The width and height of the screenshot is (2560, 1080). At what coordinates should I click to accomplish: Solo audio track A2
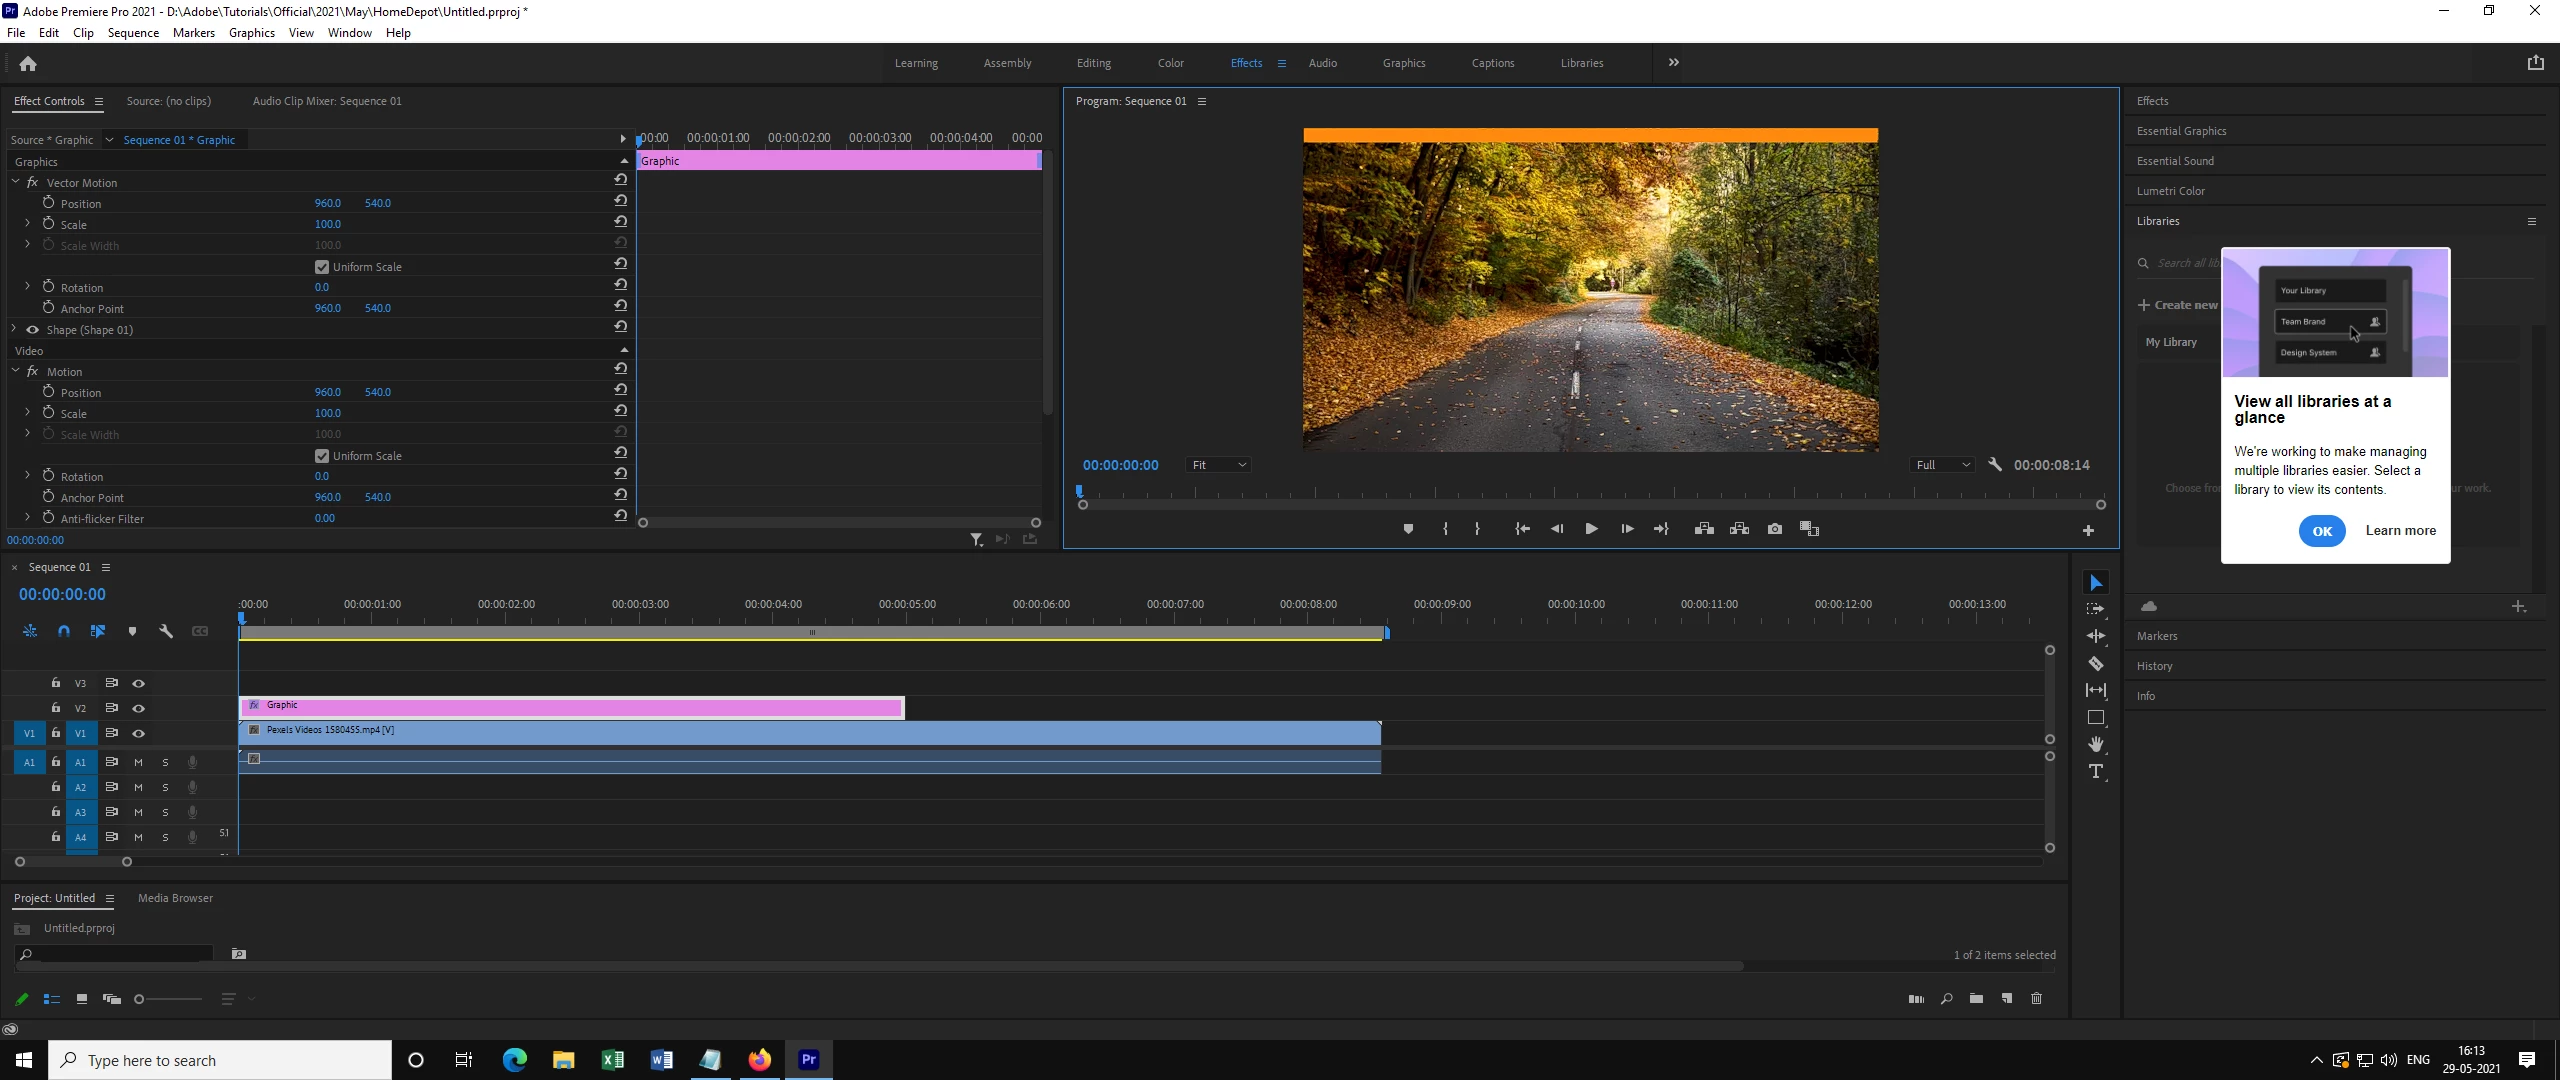pyautogui.click(x=165, y=787)
